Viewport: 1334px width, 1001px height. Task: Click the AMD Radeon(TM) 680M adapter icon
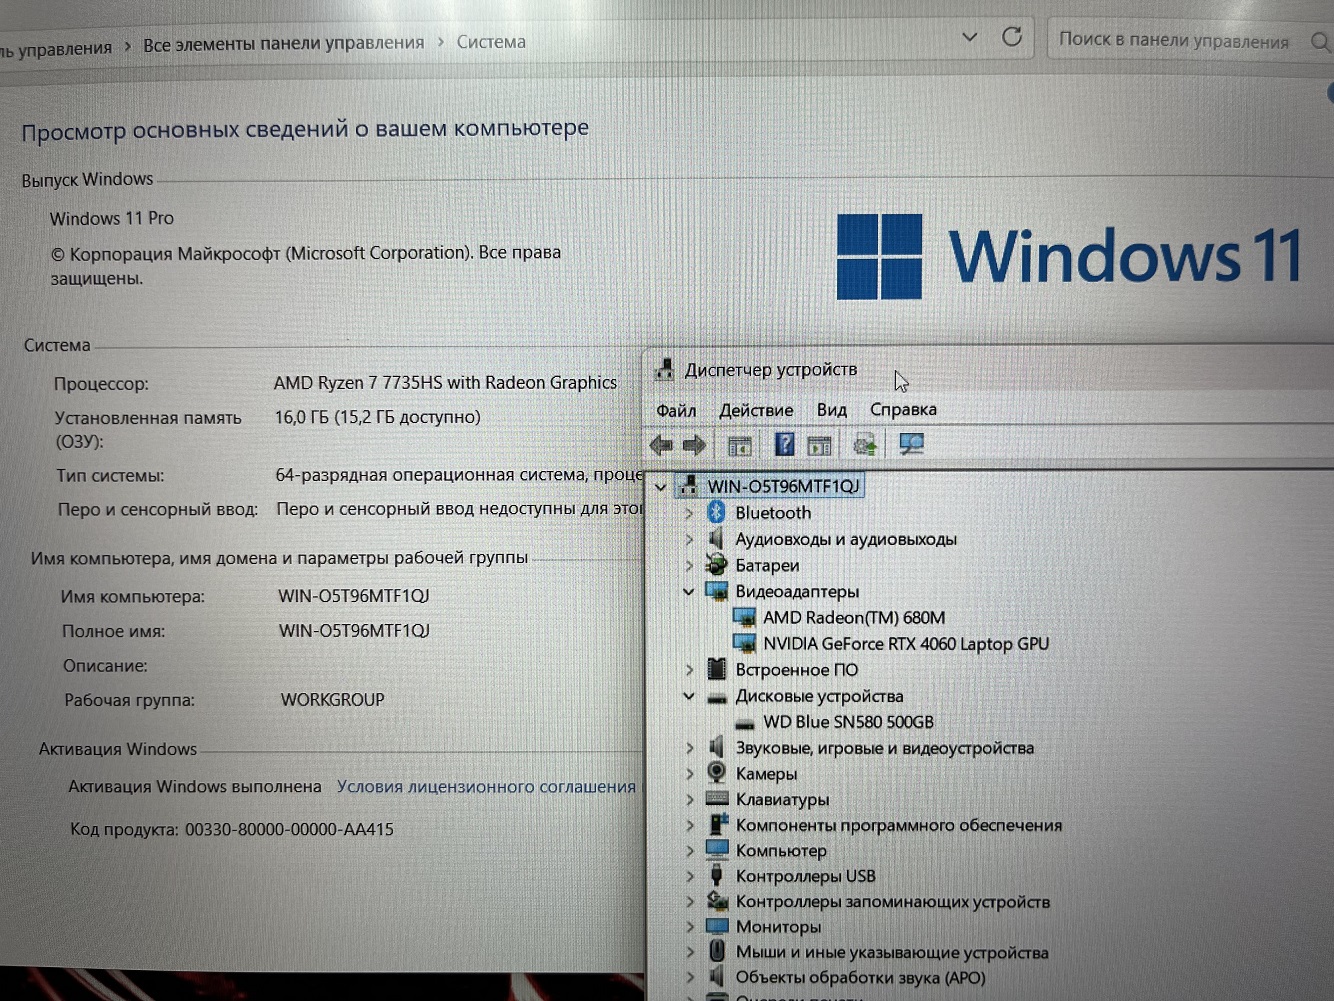tap(744, 618)
